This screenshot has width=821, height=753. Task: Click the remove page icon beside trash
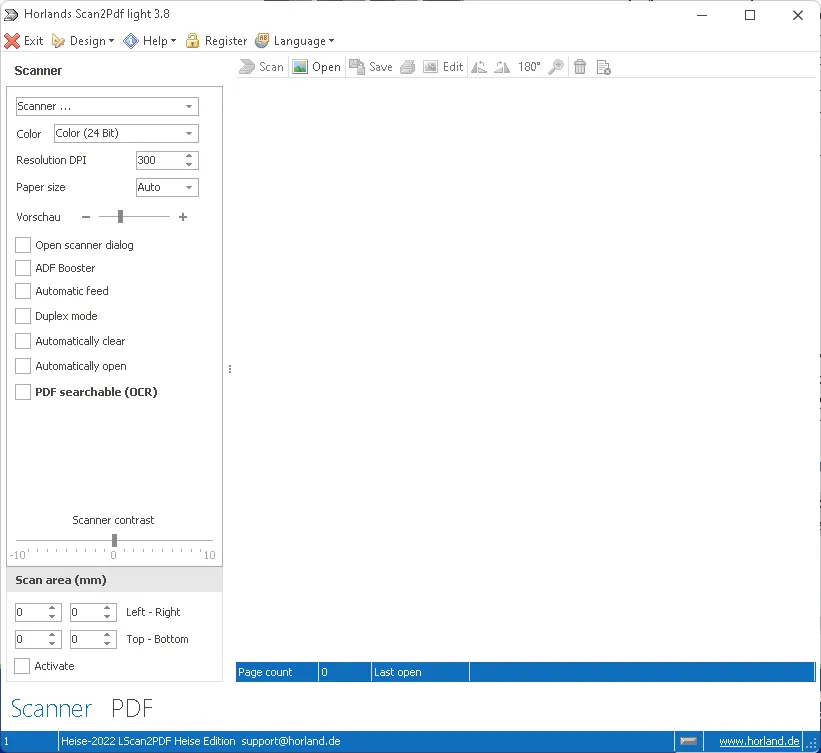[603, 66]
